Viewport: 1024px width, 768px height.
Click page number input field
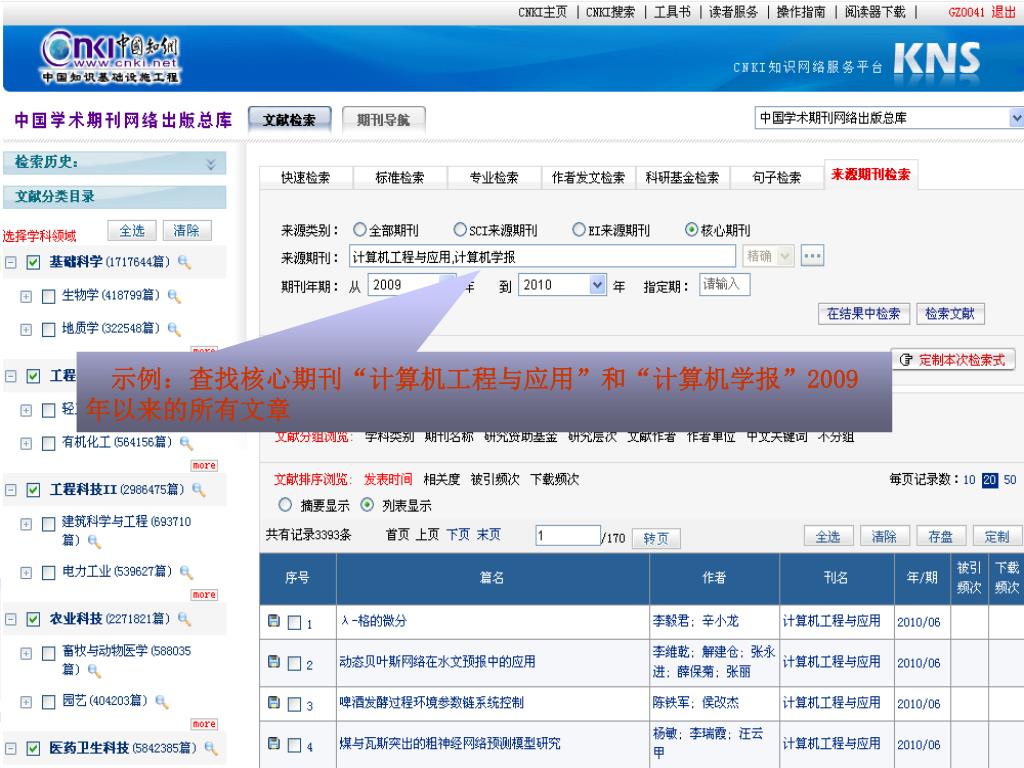coord(568,536)
